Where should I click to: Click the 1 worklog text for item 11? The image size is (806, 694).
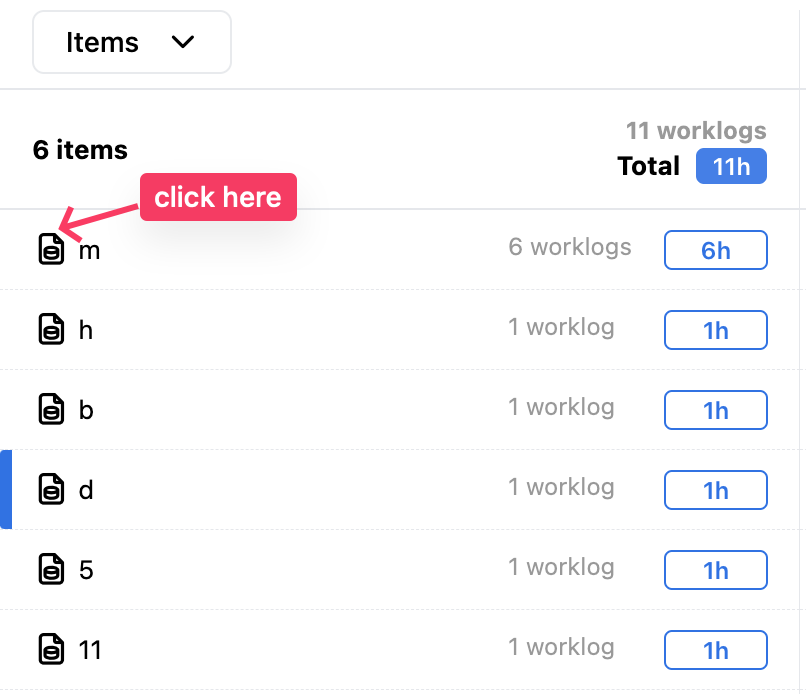(x=560, y=647)
